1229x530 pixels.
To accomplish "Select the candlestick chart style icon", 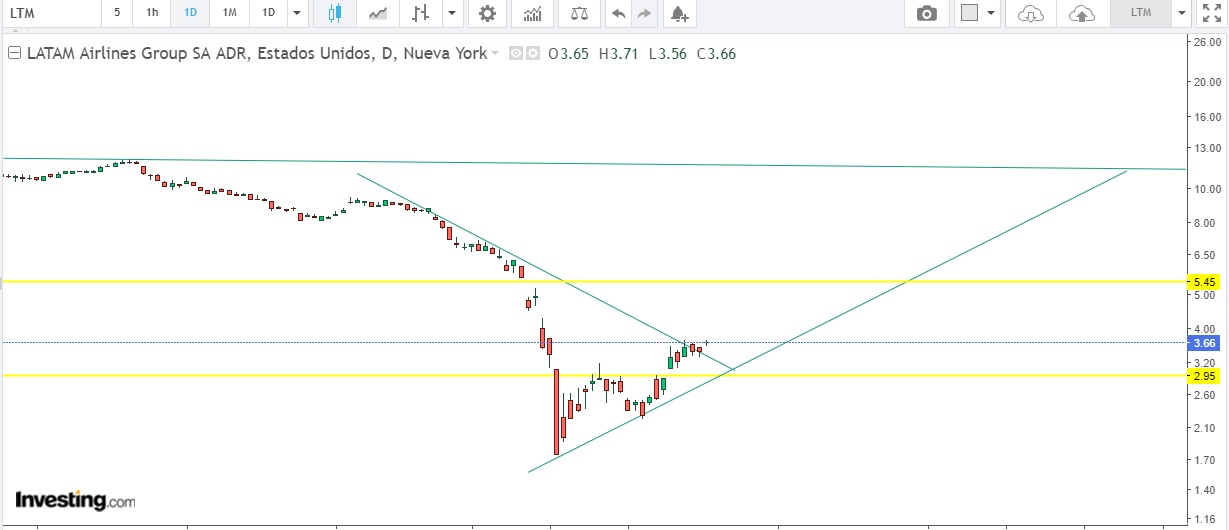I will [x=334, y=13].
